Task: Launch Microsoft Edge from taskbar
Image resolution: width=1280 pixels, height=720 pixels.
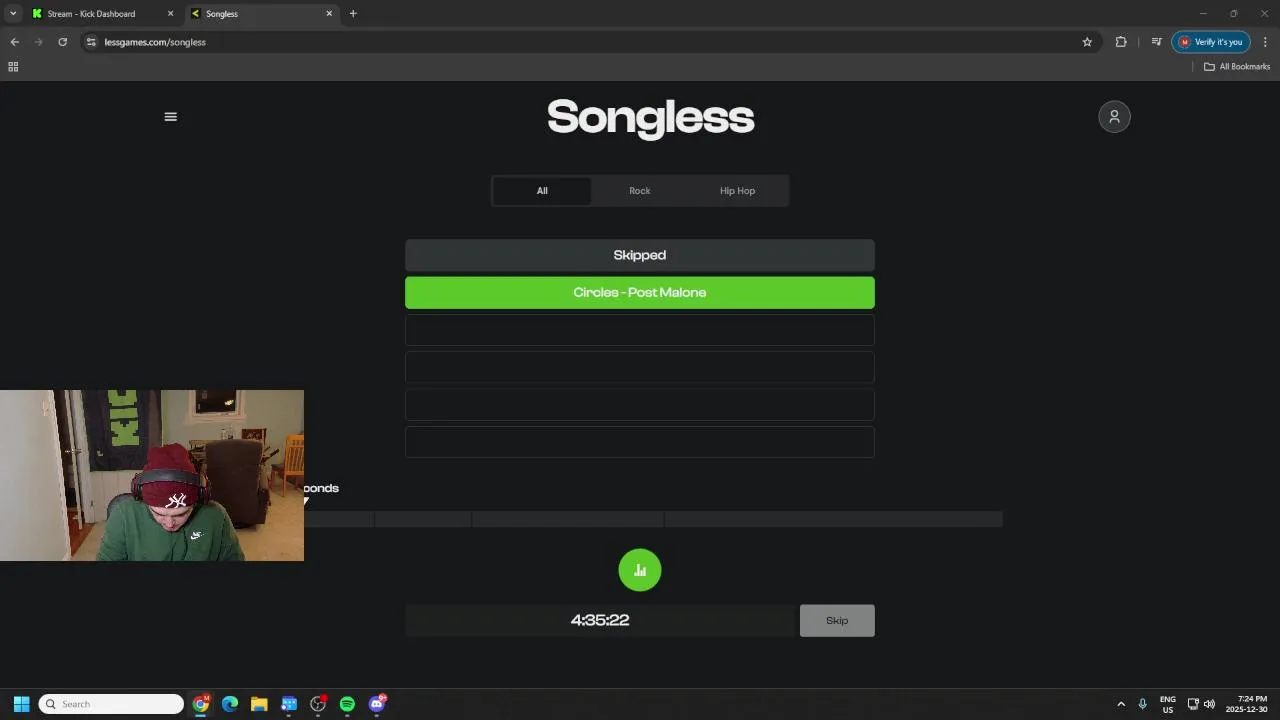Action: coord(230,704)
